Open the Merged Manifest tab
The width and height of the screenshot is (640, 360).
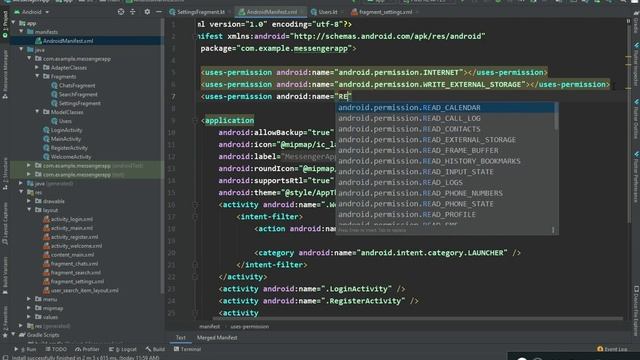(217, 338)
